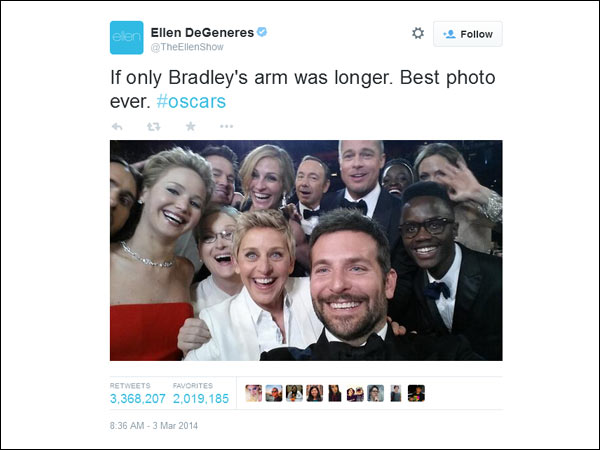Open the second retweeter avatar thumbnail
Screen dimensions: 600x450
pyautogui.click(x=274, y=393)
